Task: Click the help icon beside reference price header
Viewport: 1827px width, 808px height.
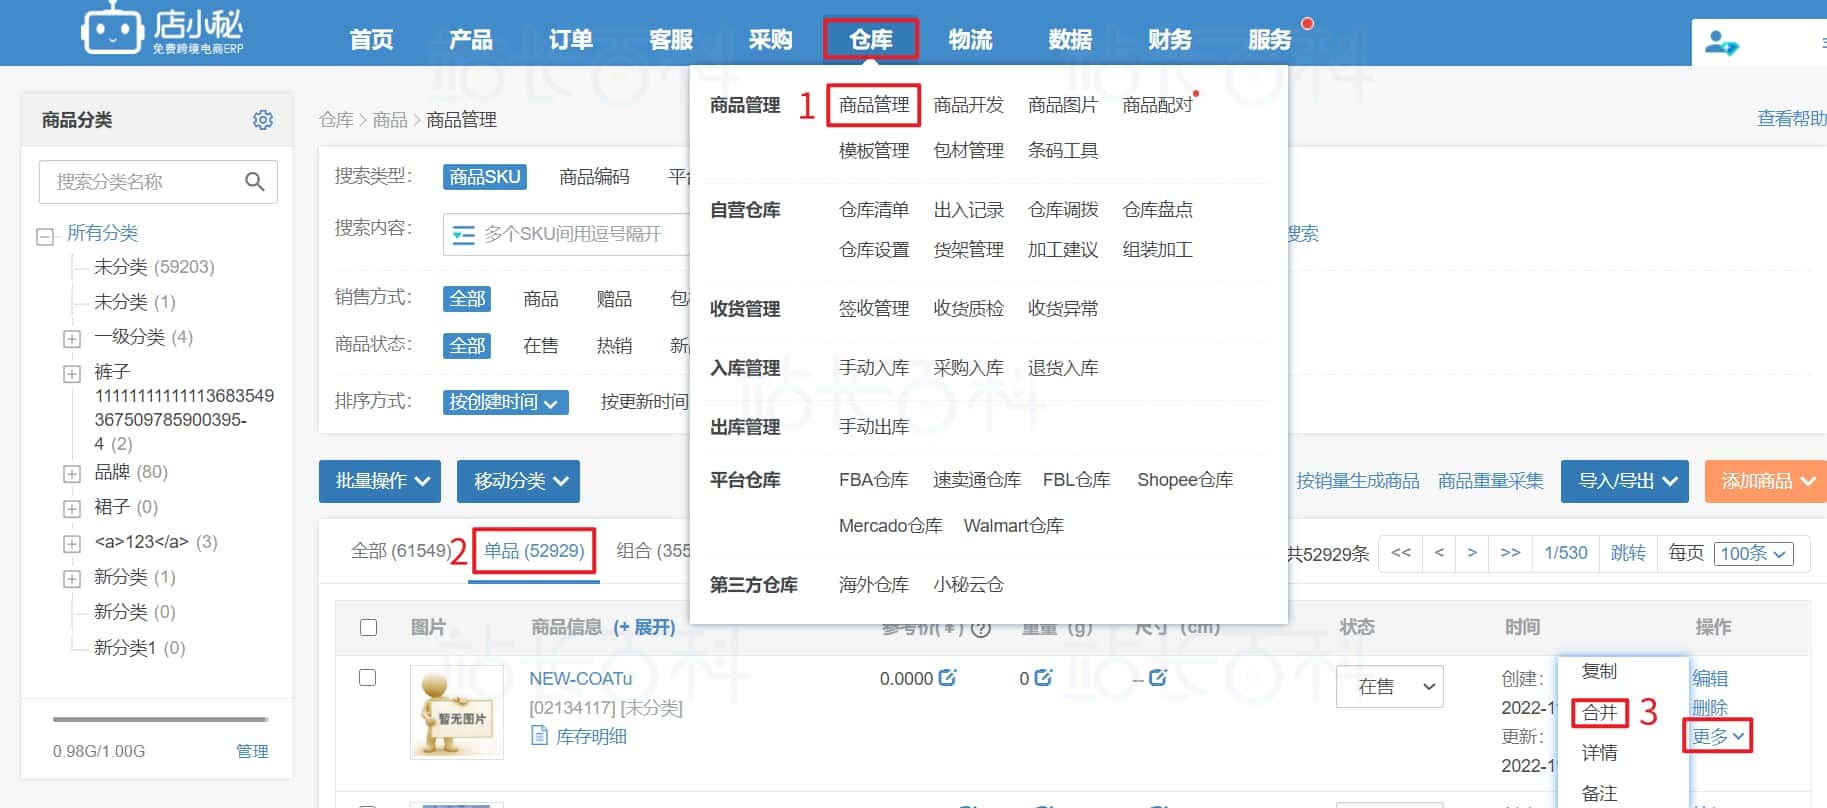Action: [x=981, y=628]
